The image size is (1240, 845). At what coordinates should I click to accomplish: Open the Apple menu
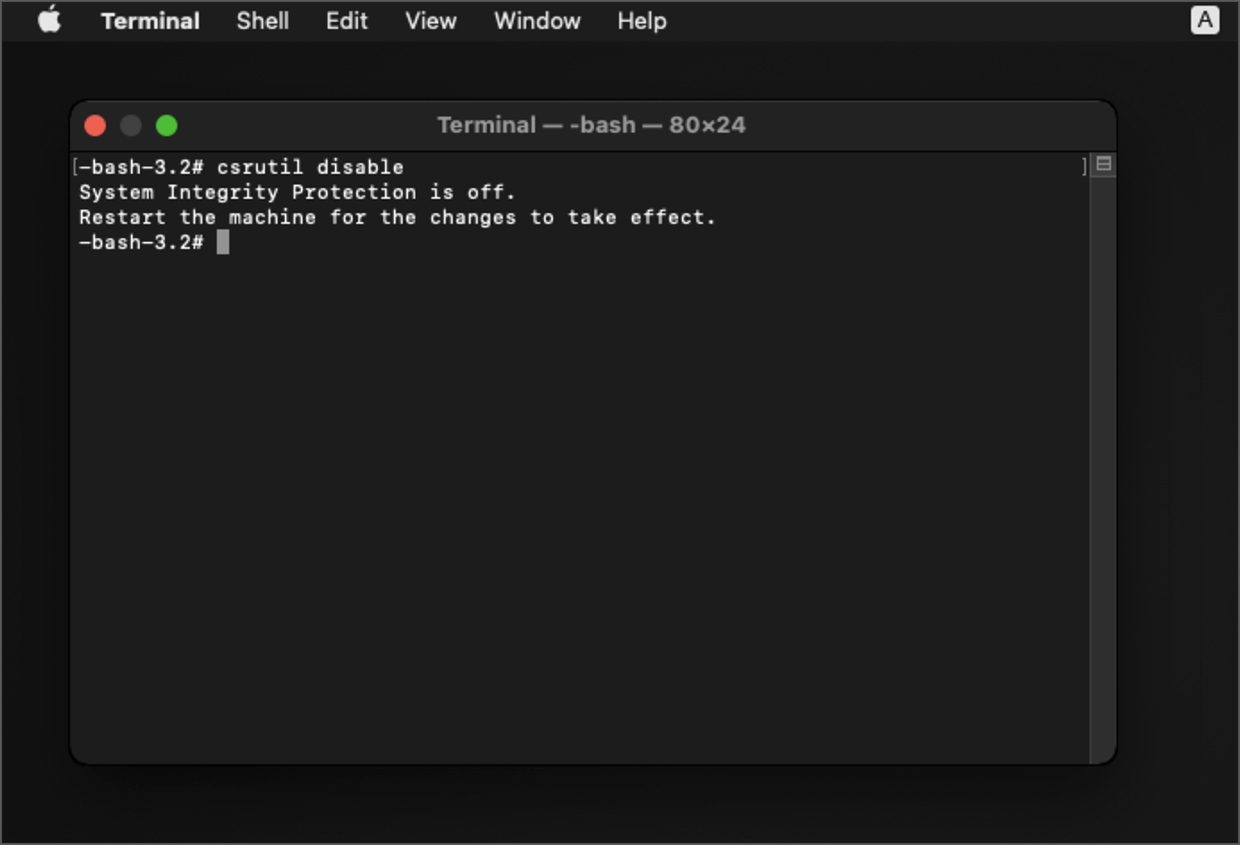coord(49,20)
